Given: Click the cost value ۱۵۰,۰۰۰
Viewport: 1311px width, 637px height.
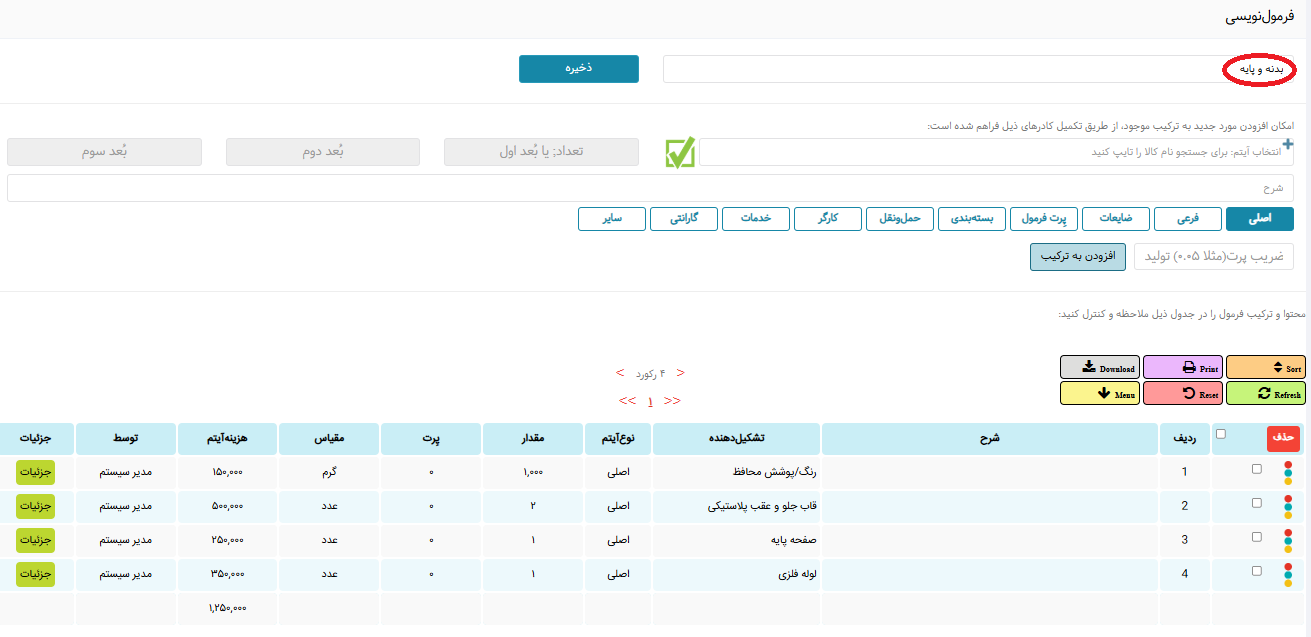Looking at the screenshot, I should pyautogui.click(x=227, y=472).
